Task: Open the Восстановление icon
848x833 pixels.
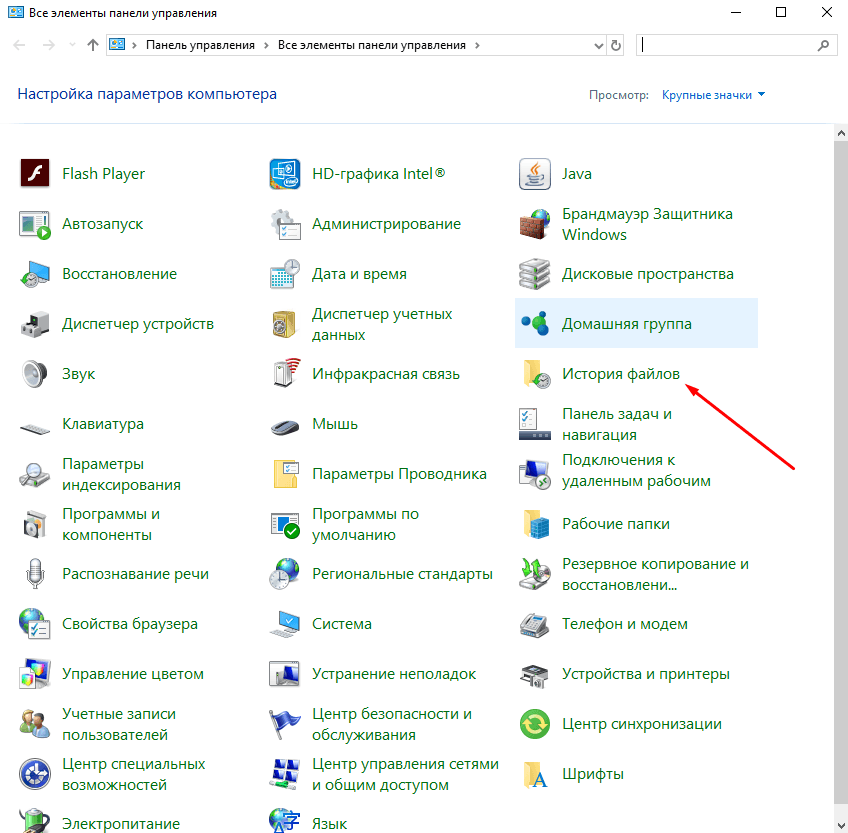Action: coord(35,274)
